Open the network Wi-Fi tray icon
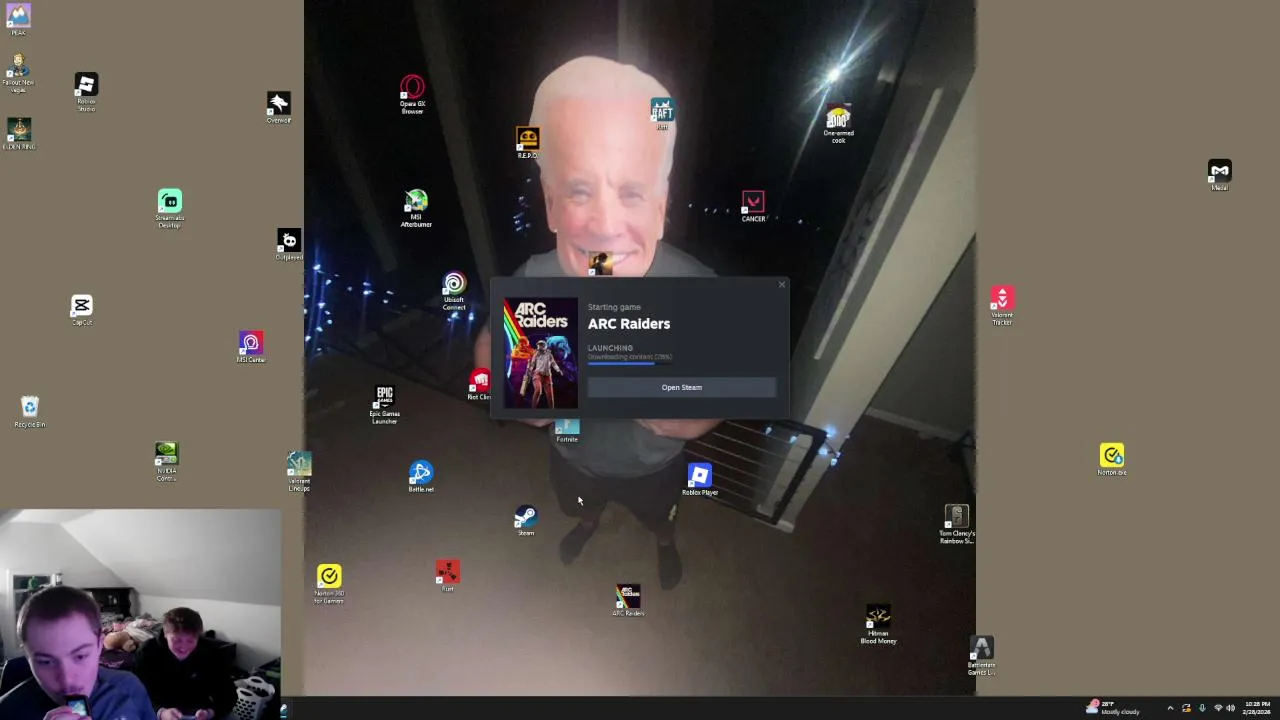 [1217, 708]
